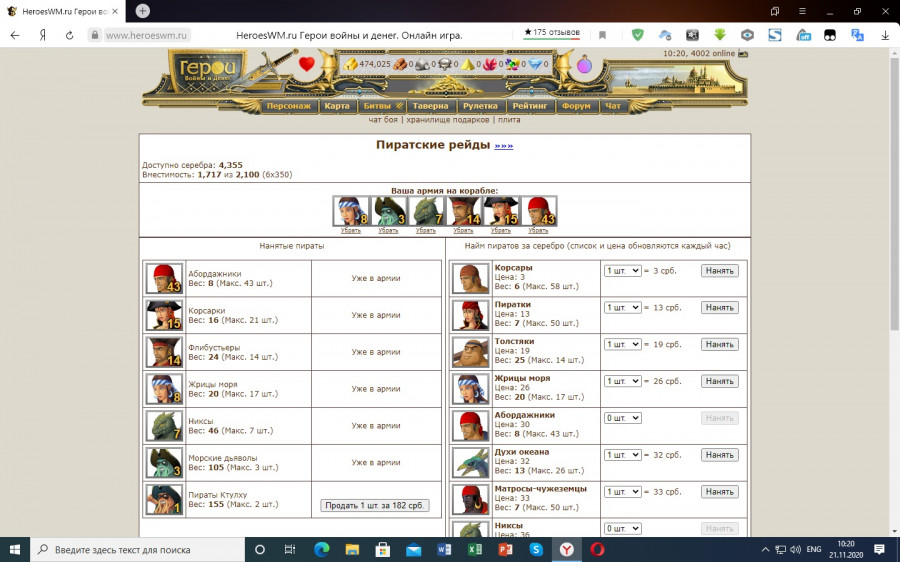The image size is (900, 562).
Task: Open Windows notification center icon
Action: point(879,549)
